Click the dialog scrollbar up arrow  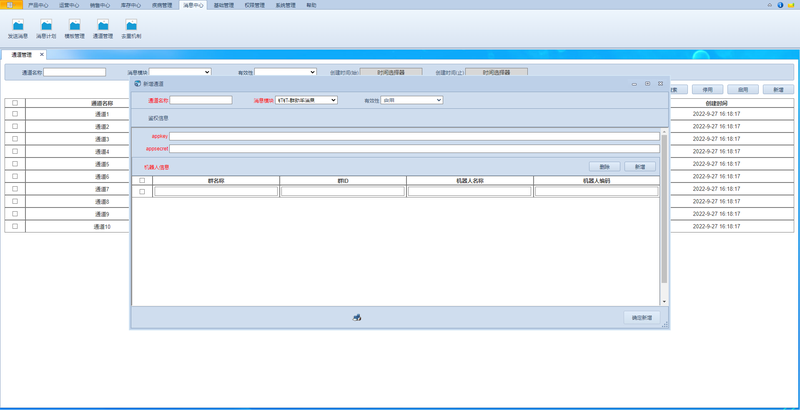[x=664, y=132]
